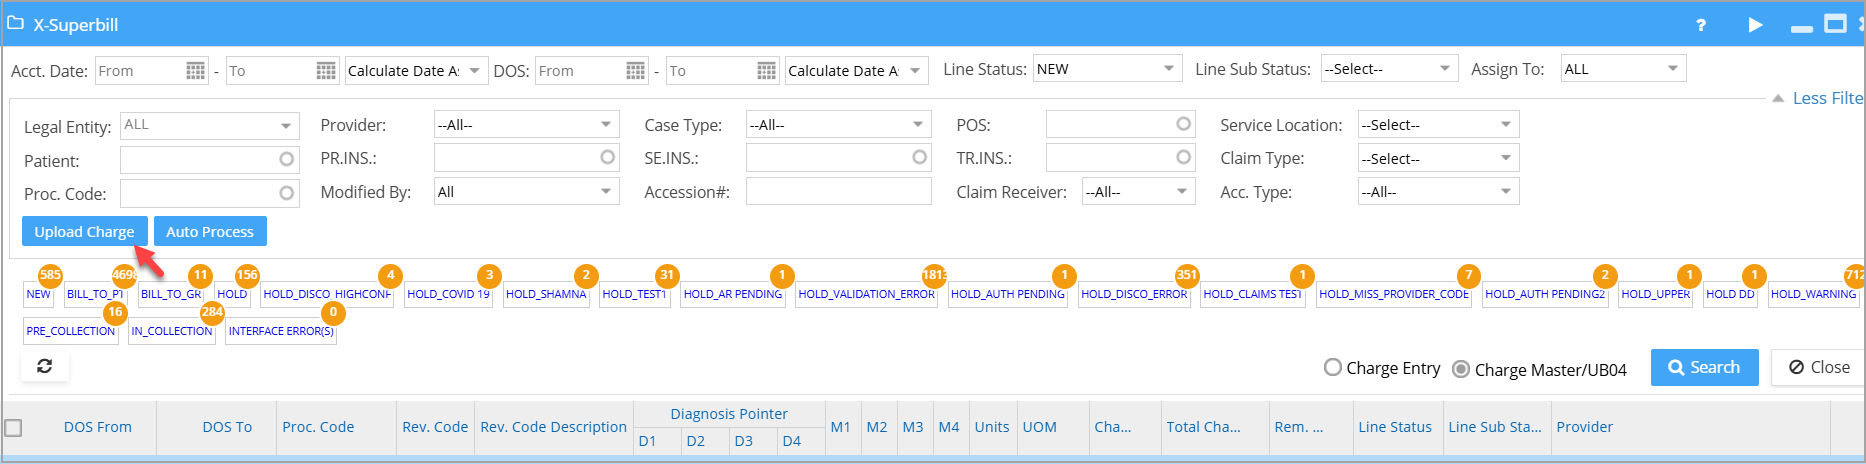Switch to the PRE_COLLECTION status tab
The image size is (1866, 464).
pyautogui.click(x=71, y=331)
